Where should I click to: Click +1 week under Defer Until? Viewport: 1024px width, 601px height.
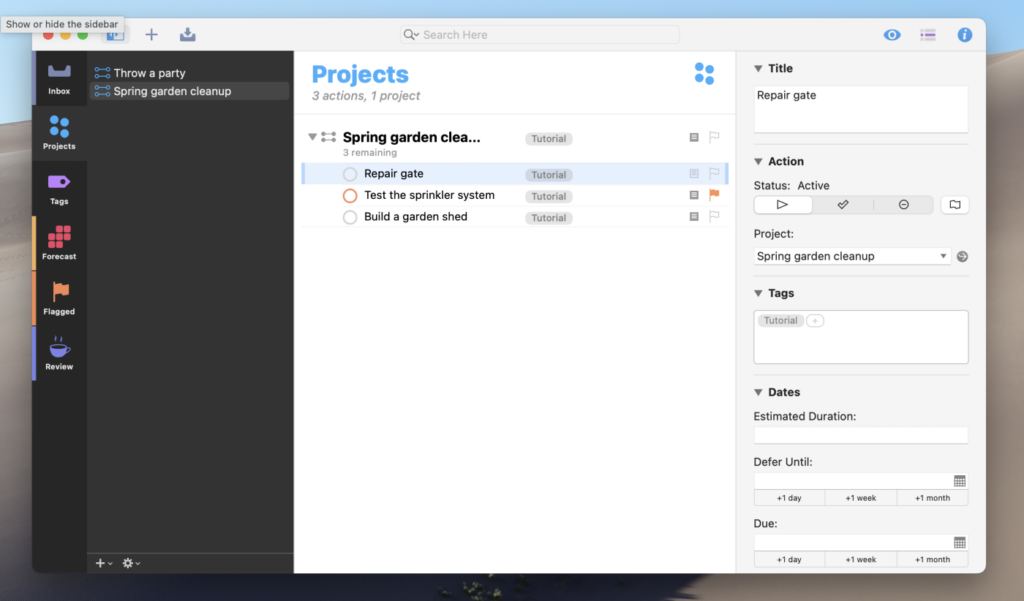(861, 498)
